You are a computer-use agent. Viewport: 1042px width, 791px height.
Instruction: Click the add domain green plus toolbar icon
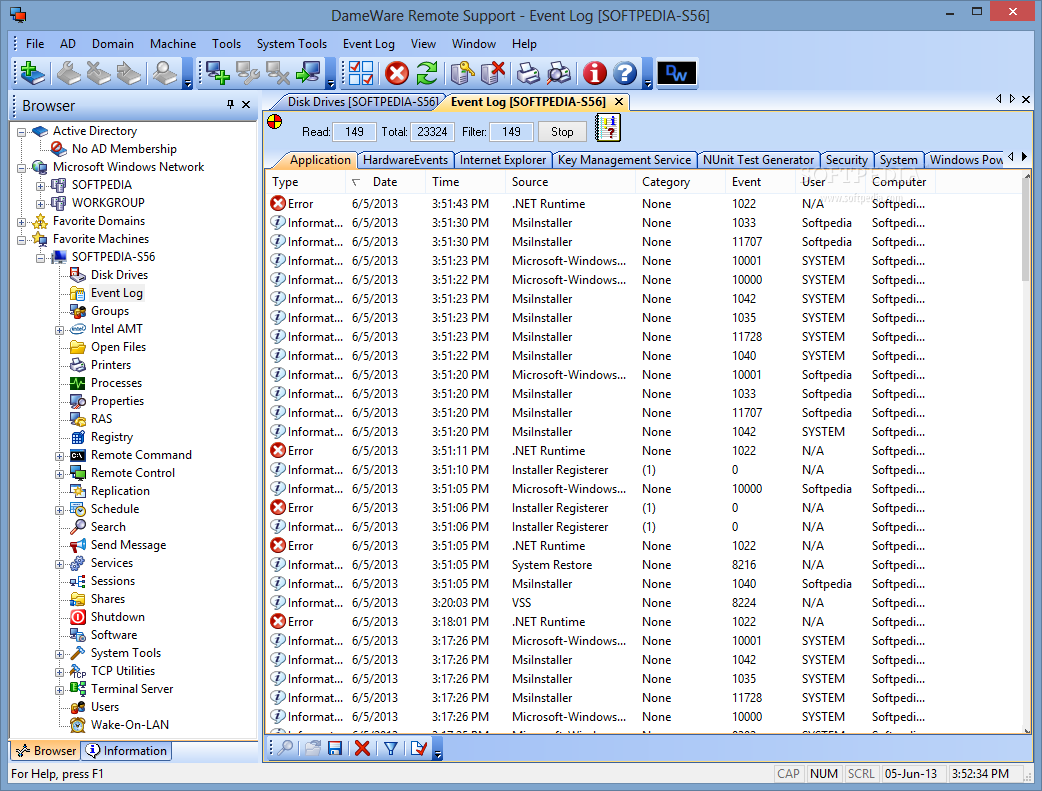coord(32,73)
